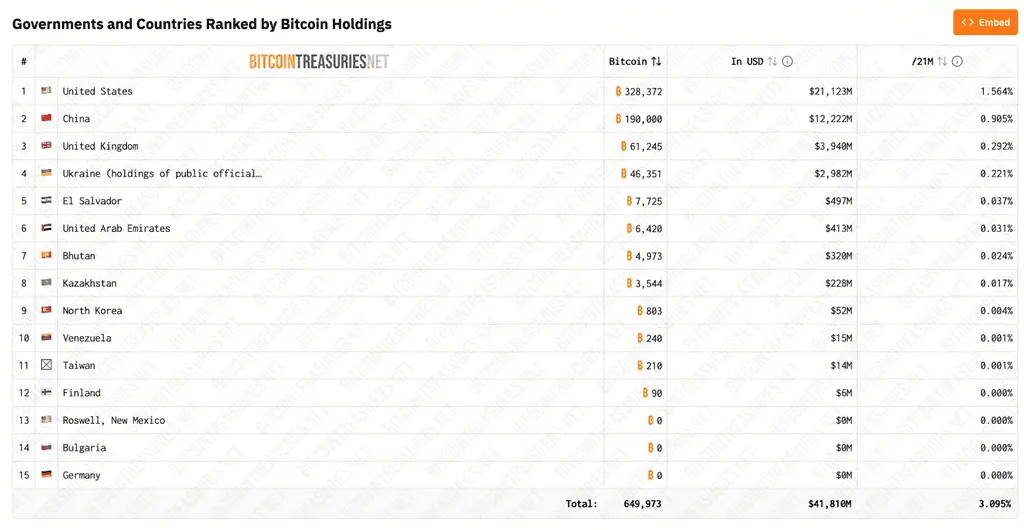Click the Taiwan broken flag placeholder icon
The height and width of the screenshot is (530, 1024).
click(x=46, y=365)
